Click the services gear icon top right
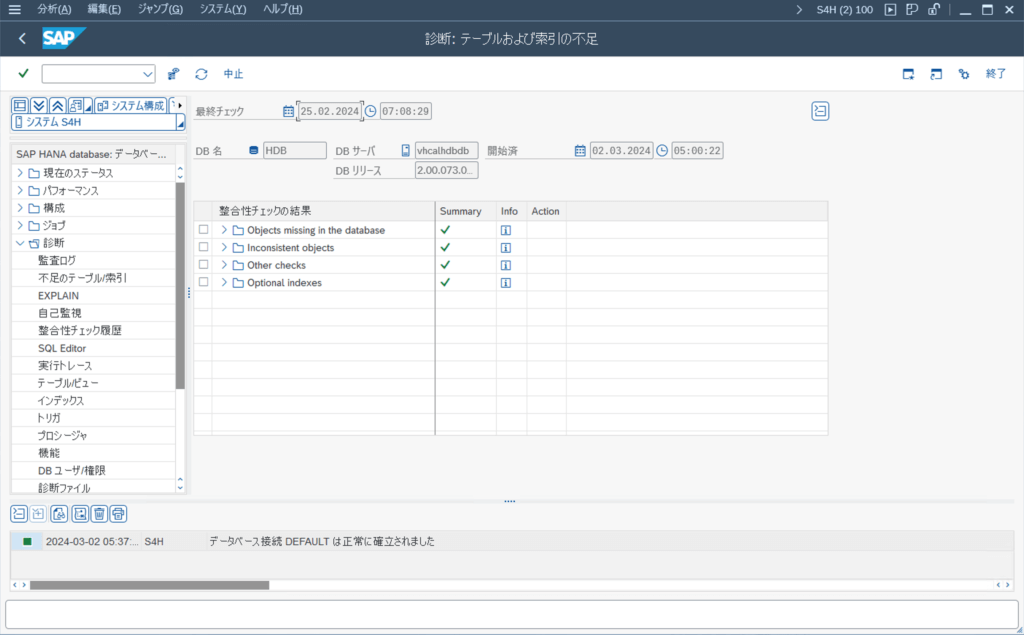The image size is (1024, 635). tap(963, 73)
